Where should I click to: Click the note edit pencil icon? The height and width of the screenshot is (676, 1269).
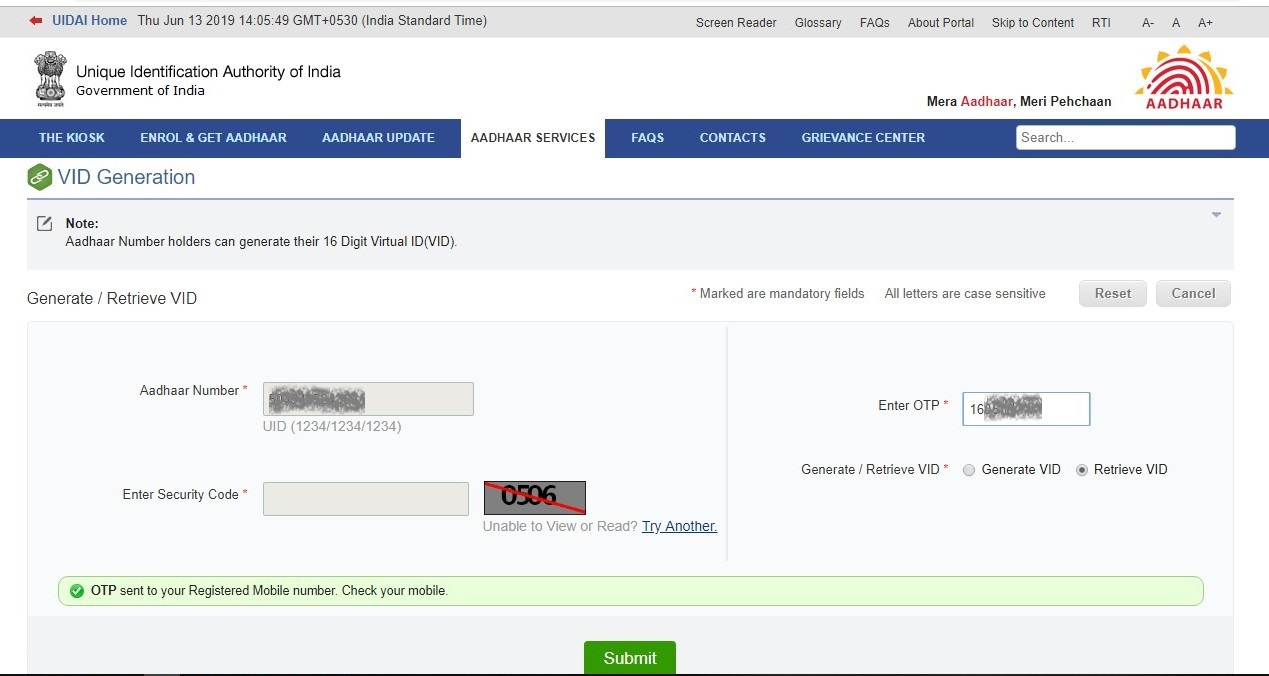(44, 223)
